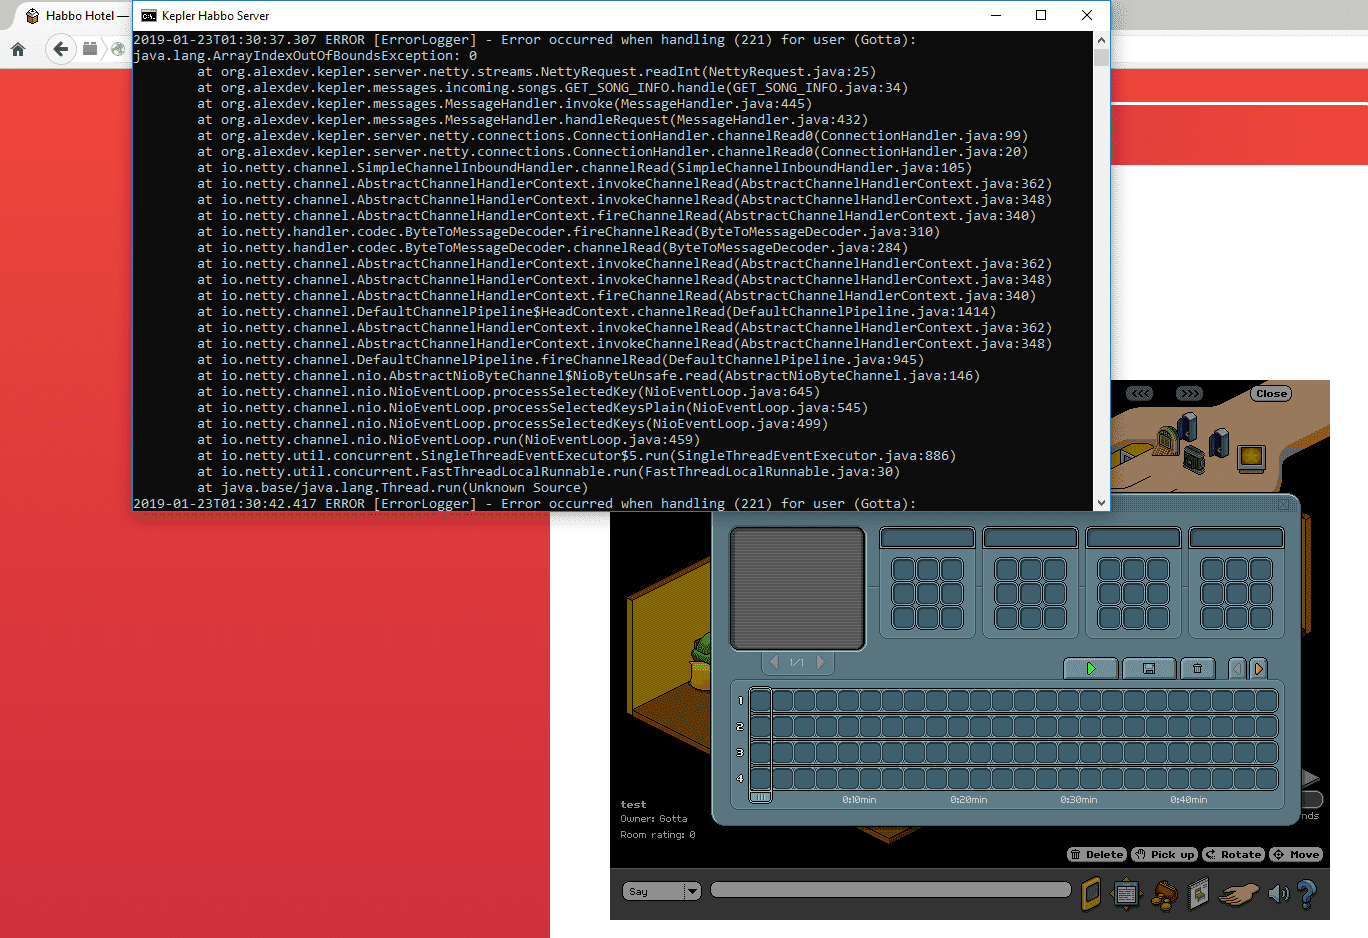Go to previous sample page arrow
The height and width of the screenshot is (938, 1368).
774,662
